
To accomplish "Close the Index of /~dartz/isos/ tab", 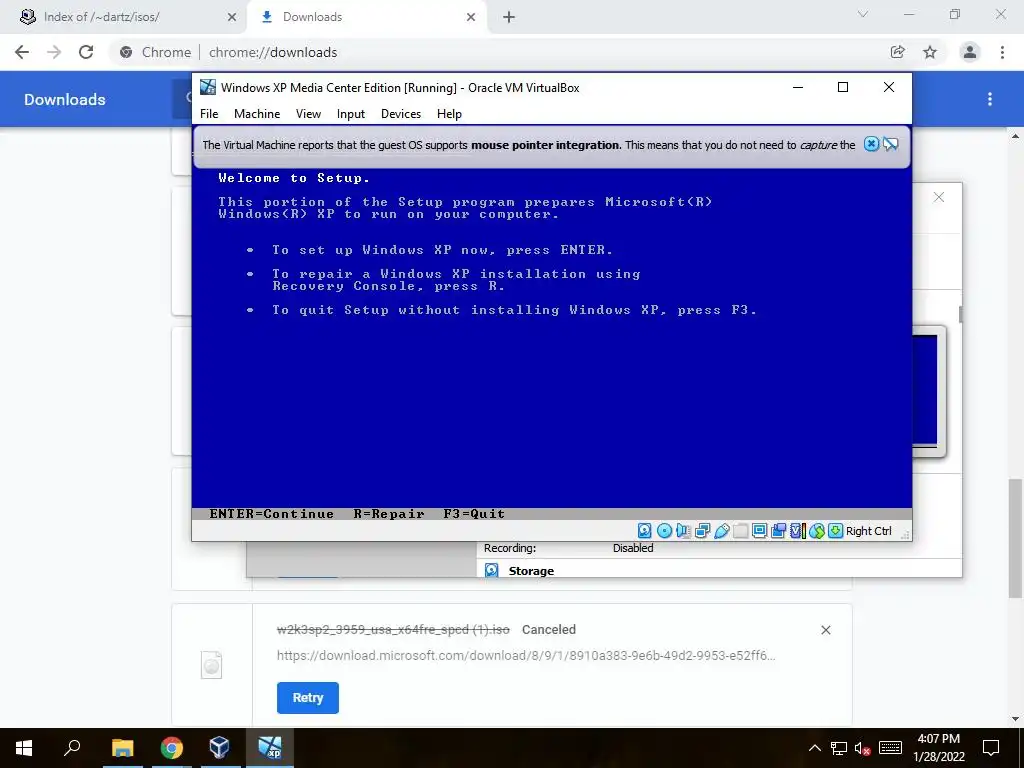I will tap(232, 17).
